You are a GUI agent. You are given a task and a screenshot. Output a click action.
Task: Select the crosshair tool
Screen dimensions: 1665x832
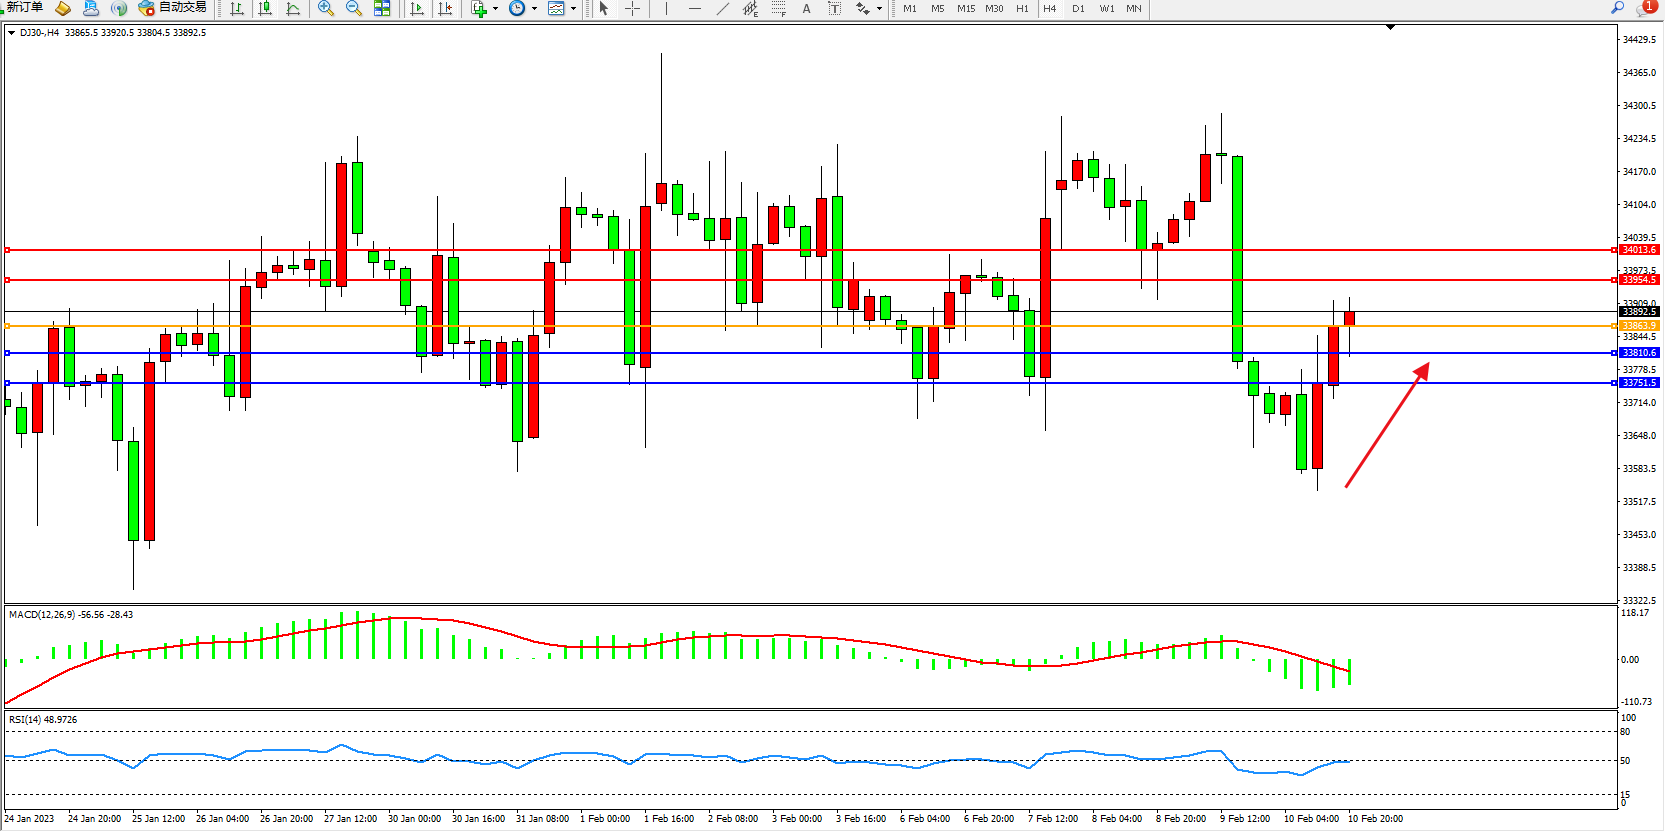[632, 8]
